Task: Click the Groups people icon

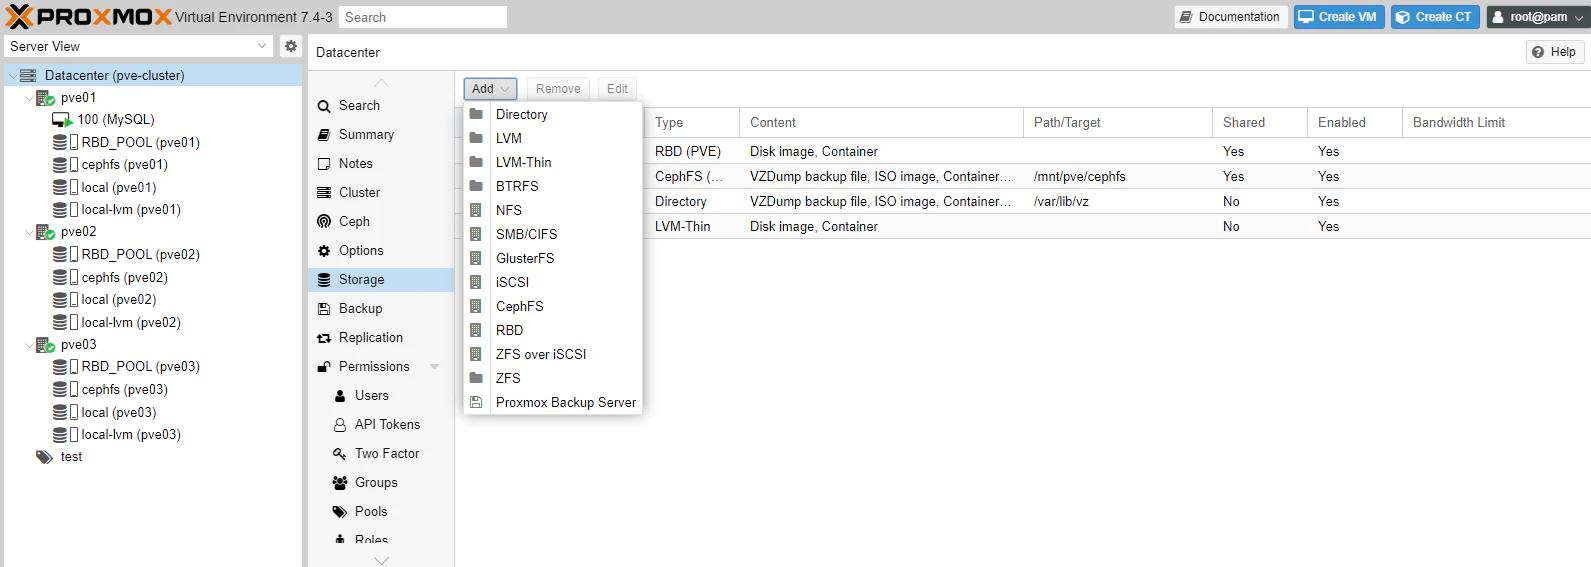Action: coord(340,483)
